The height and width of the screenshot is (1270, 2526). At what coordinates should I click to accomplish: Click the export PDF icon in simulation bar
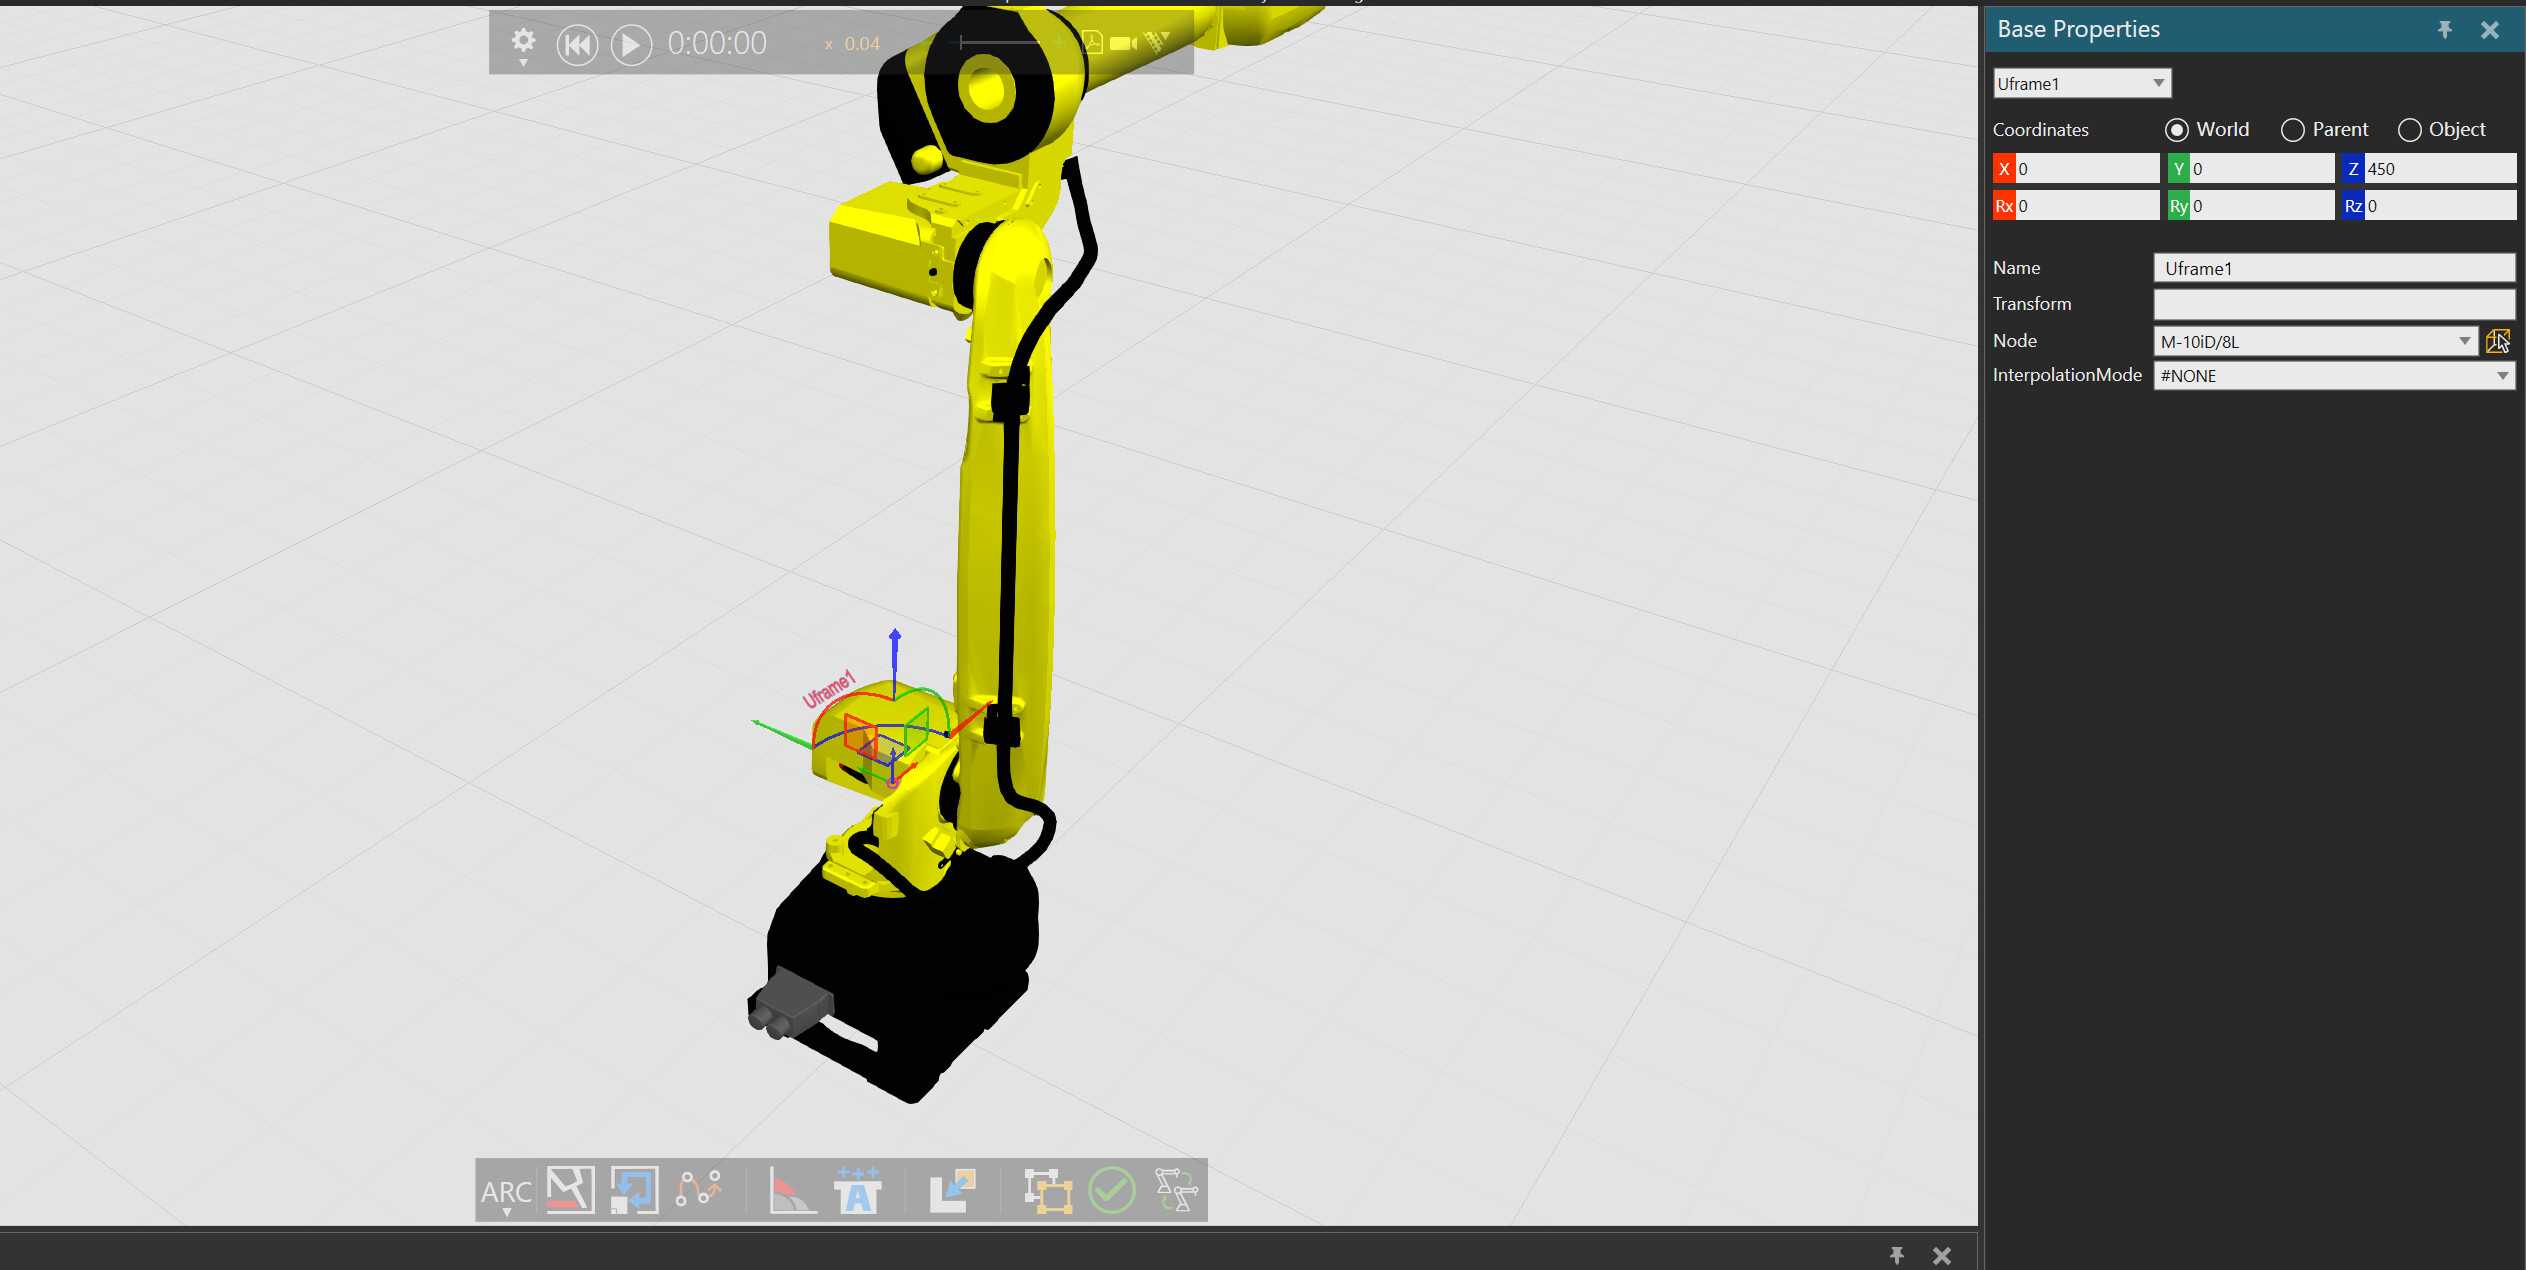click(x=1091, y=43)
